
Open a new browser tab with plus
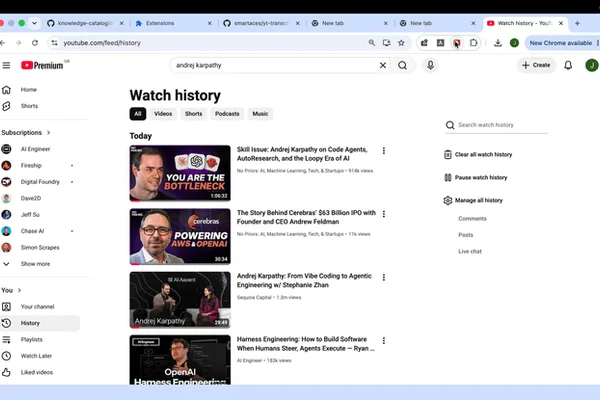click(577, 23)
